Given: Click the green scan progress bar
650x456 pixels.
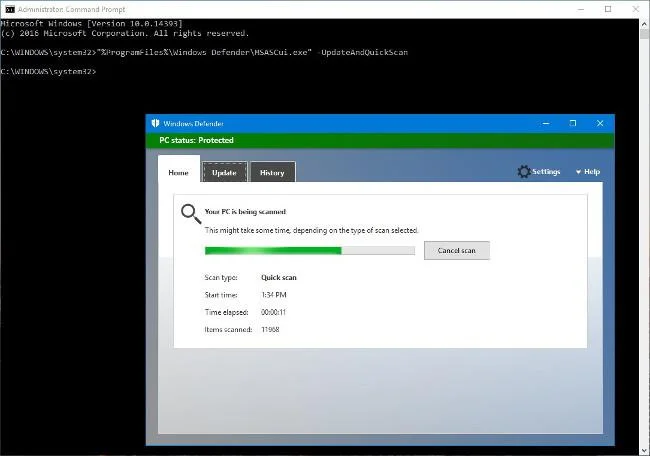Looking at the screenshot, I should coord(310,250).
